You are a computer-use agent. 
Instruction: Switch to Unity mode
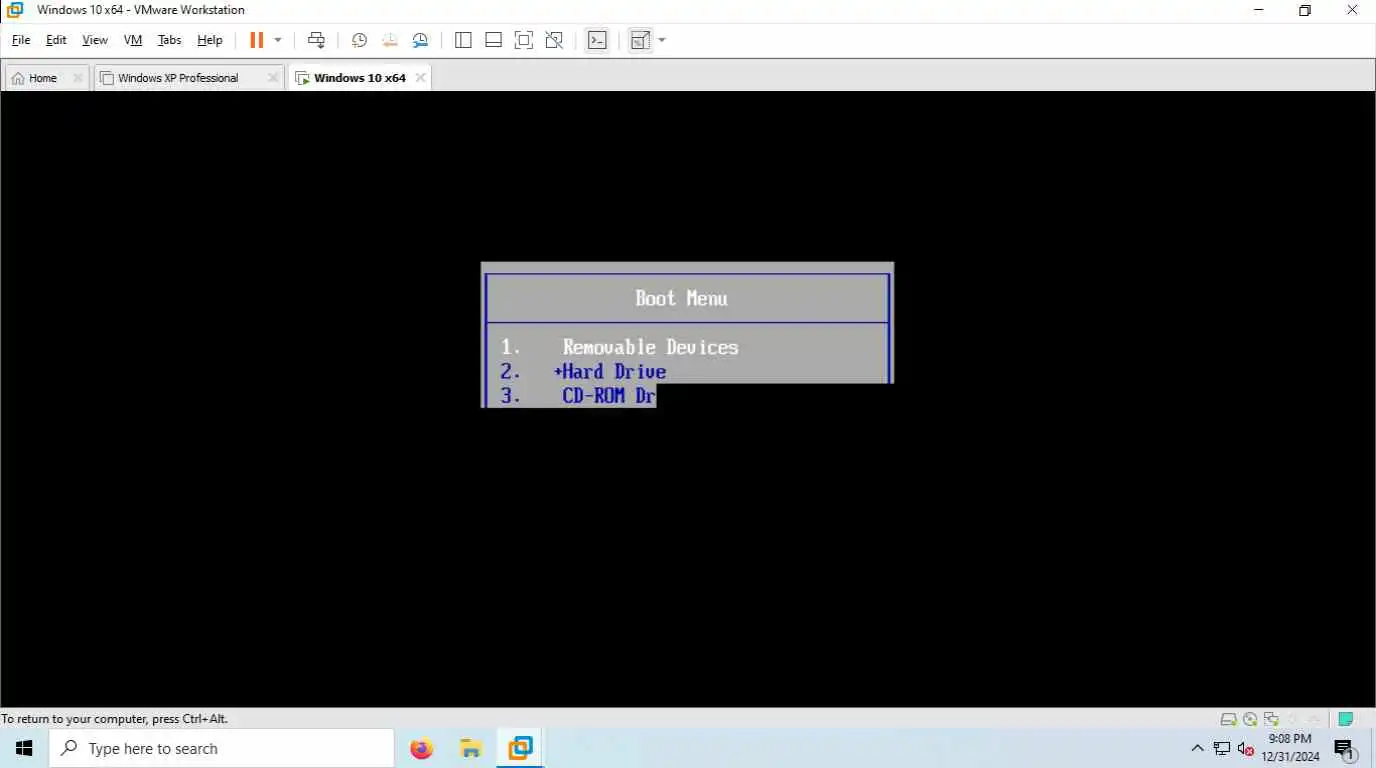pos(554,40)
